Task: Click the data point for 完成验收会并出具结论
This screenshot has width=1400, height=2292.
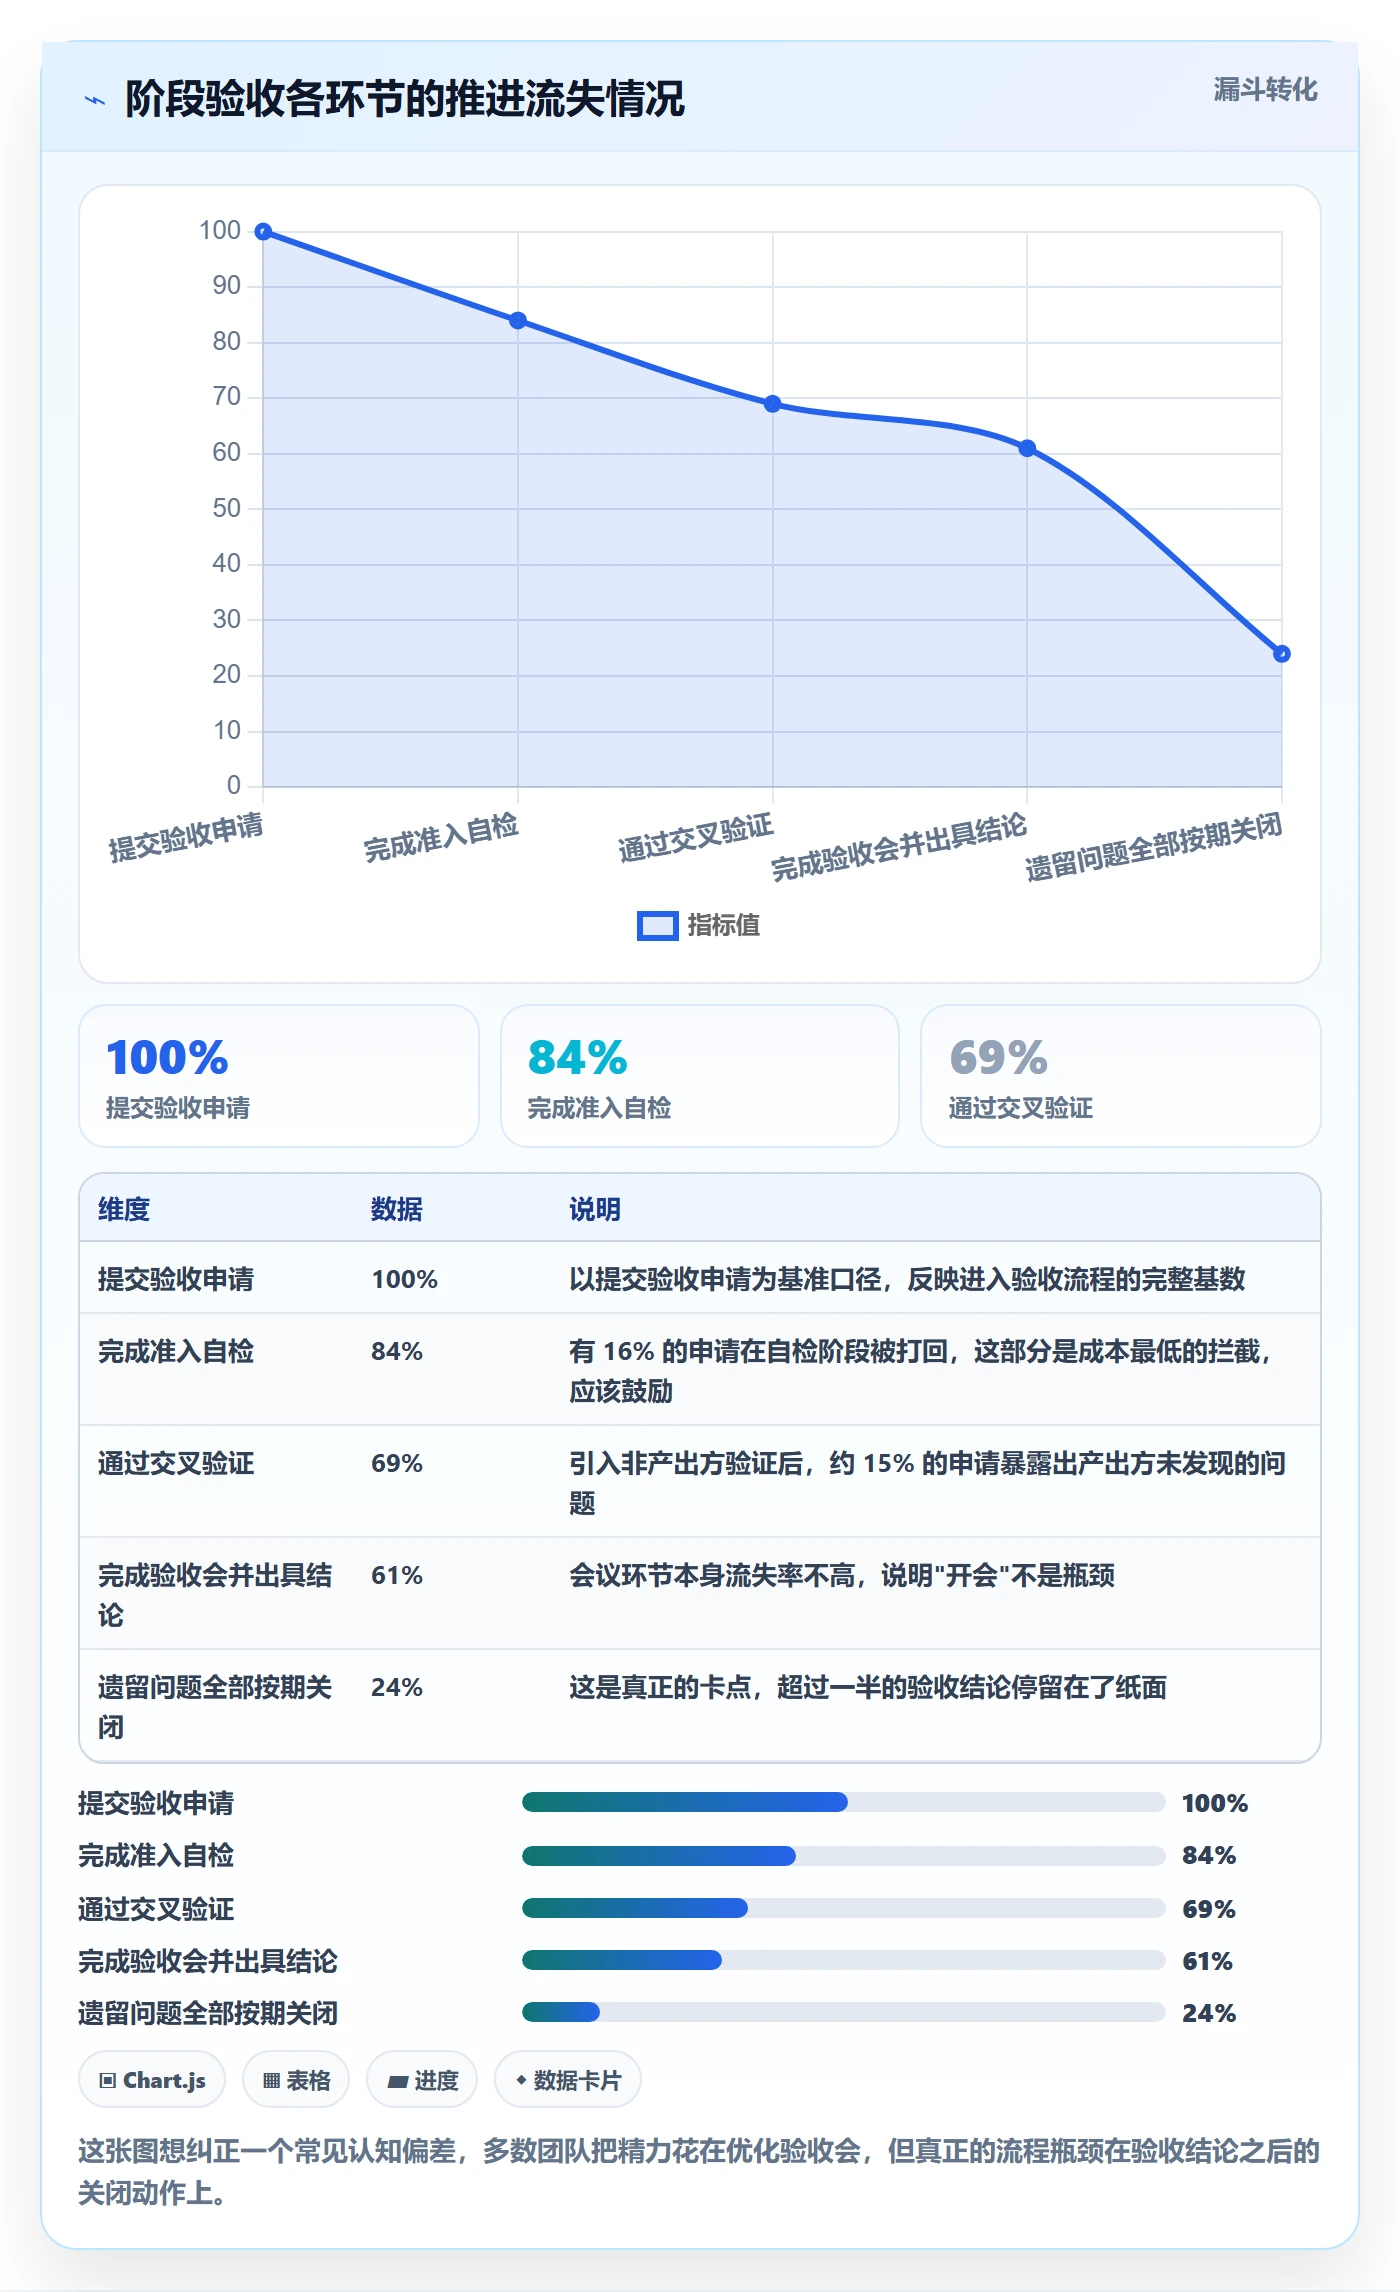Action: [x=1027, y=448]
